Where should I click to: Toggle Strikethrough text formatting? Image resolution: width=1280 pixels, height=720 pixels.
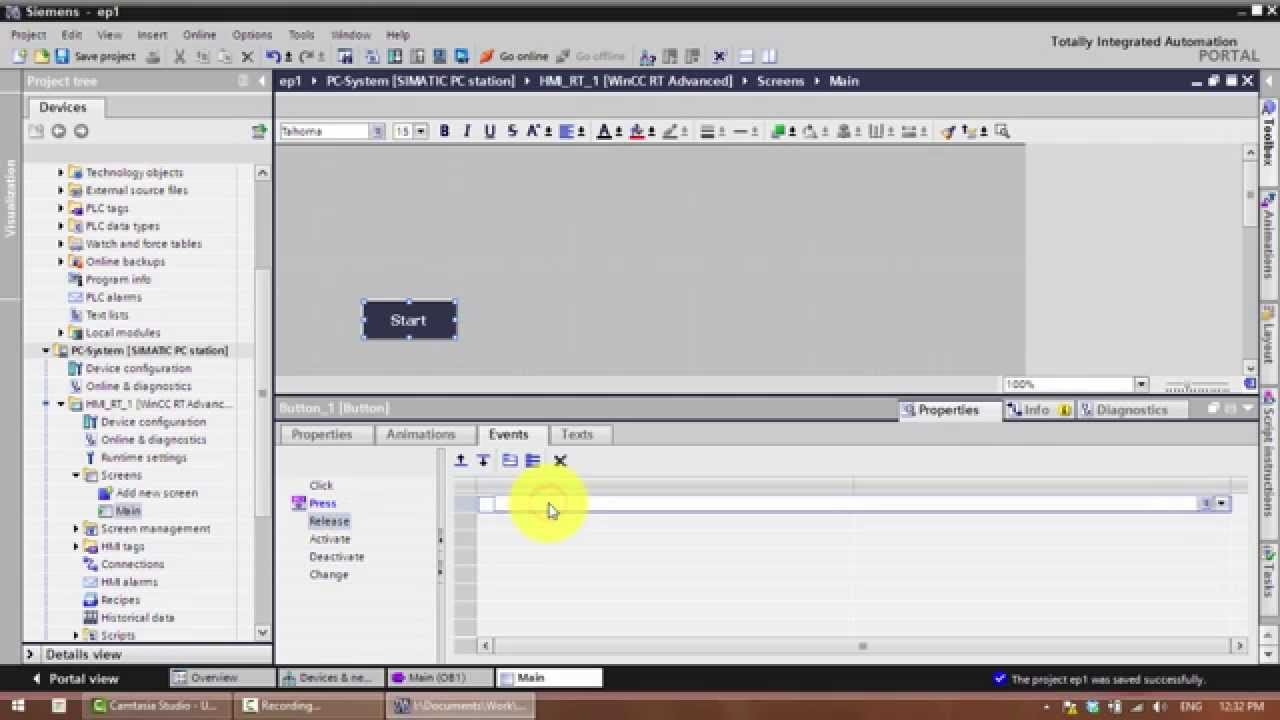[512, 131]
